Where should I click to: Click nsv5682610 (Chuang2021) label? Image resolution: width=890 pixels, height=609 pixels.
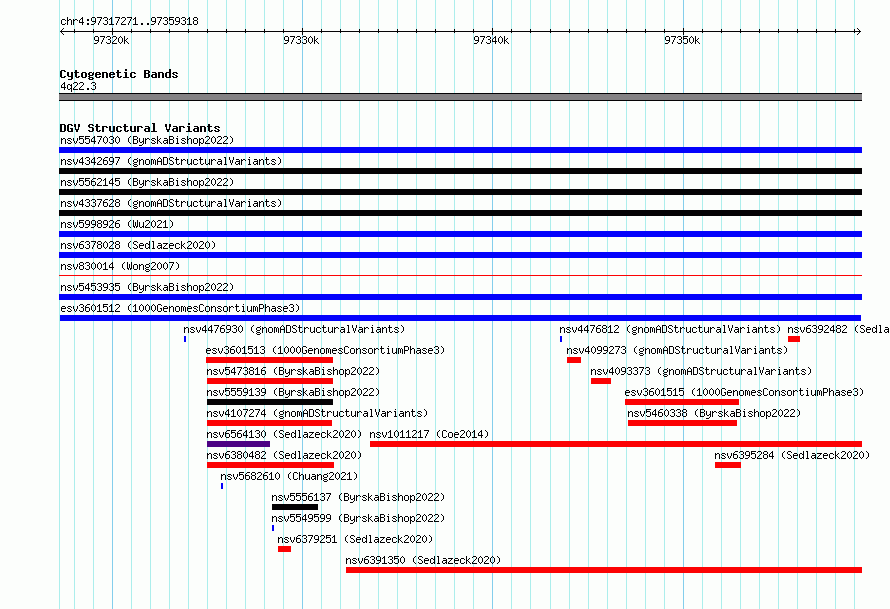click(289, 476)
